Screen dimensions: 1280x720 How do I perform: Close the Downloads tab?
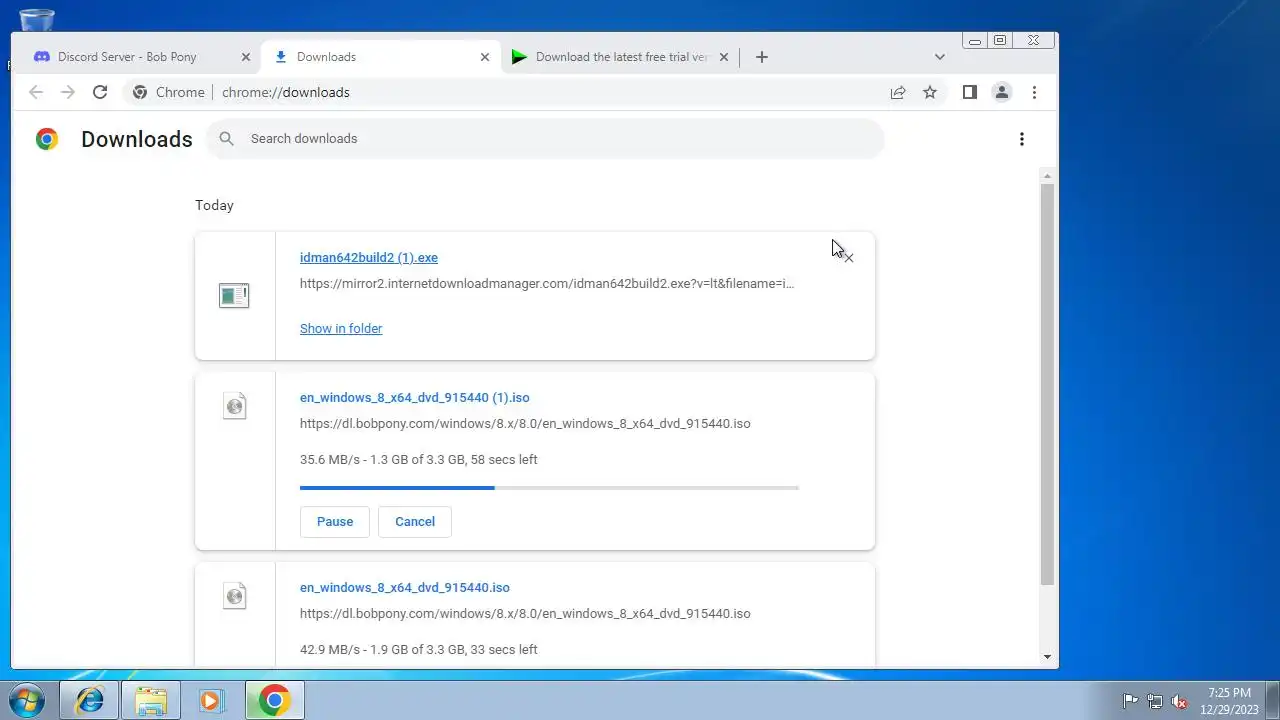[485, 57]
